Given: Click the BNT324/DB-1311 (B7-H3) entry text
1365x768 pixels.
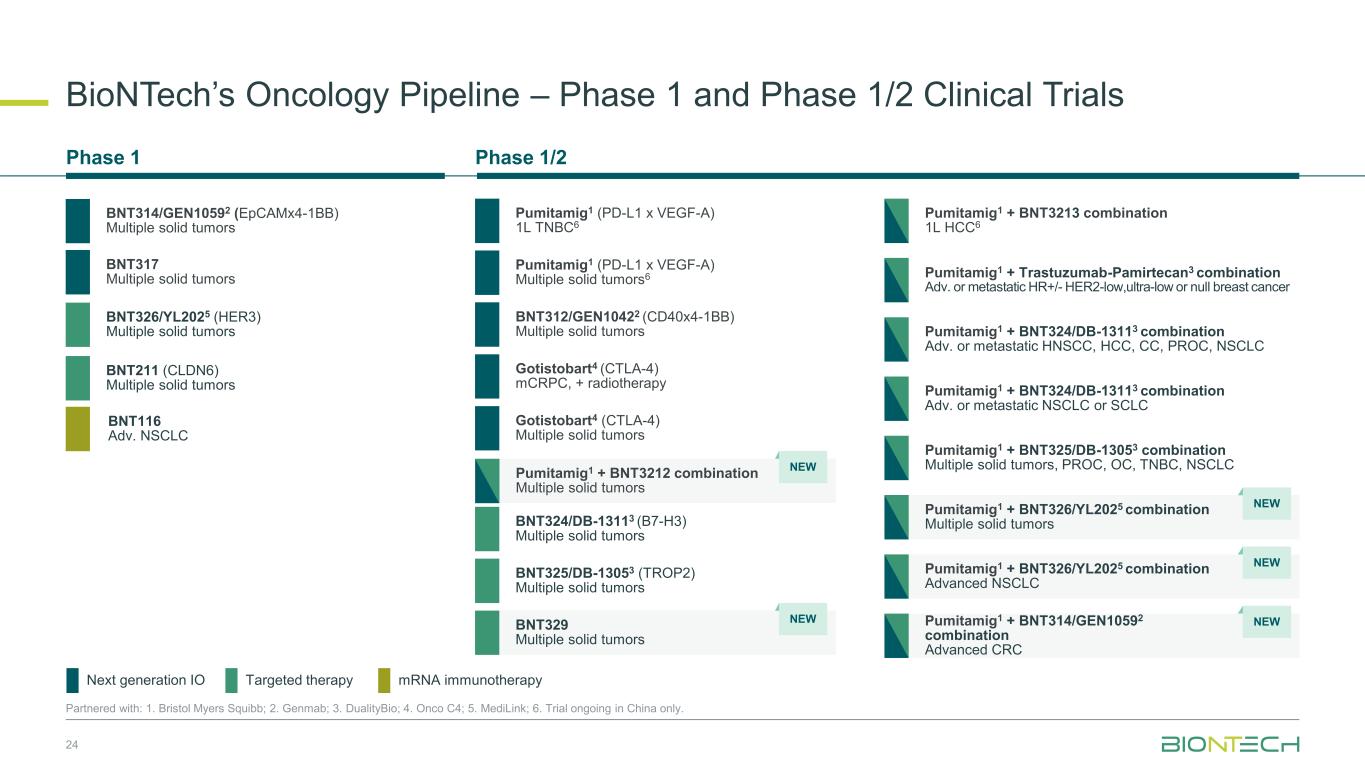Looking at the screenshot, I should [600, 528].
